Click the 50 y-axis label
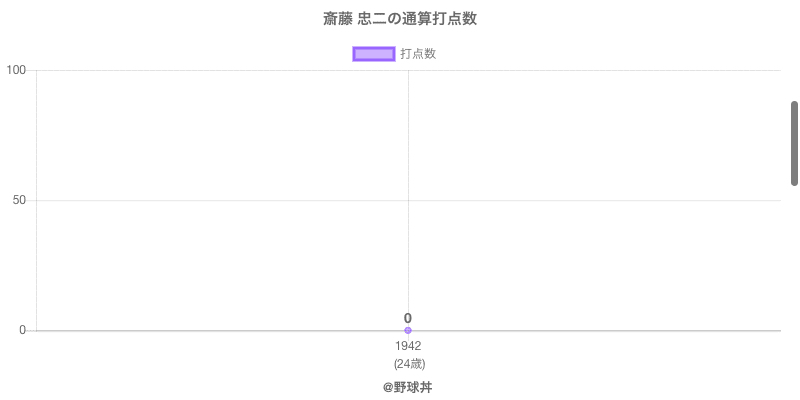This screenshot has width=800, height=400. 19,200
